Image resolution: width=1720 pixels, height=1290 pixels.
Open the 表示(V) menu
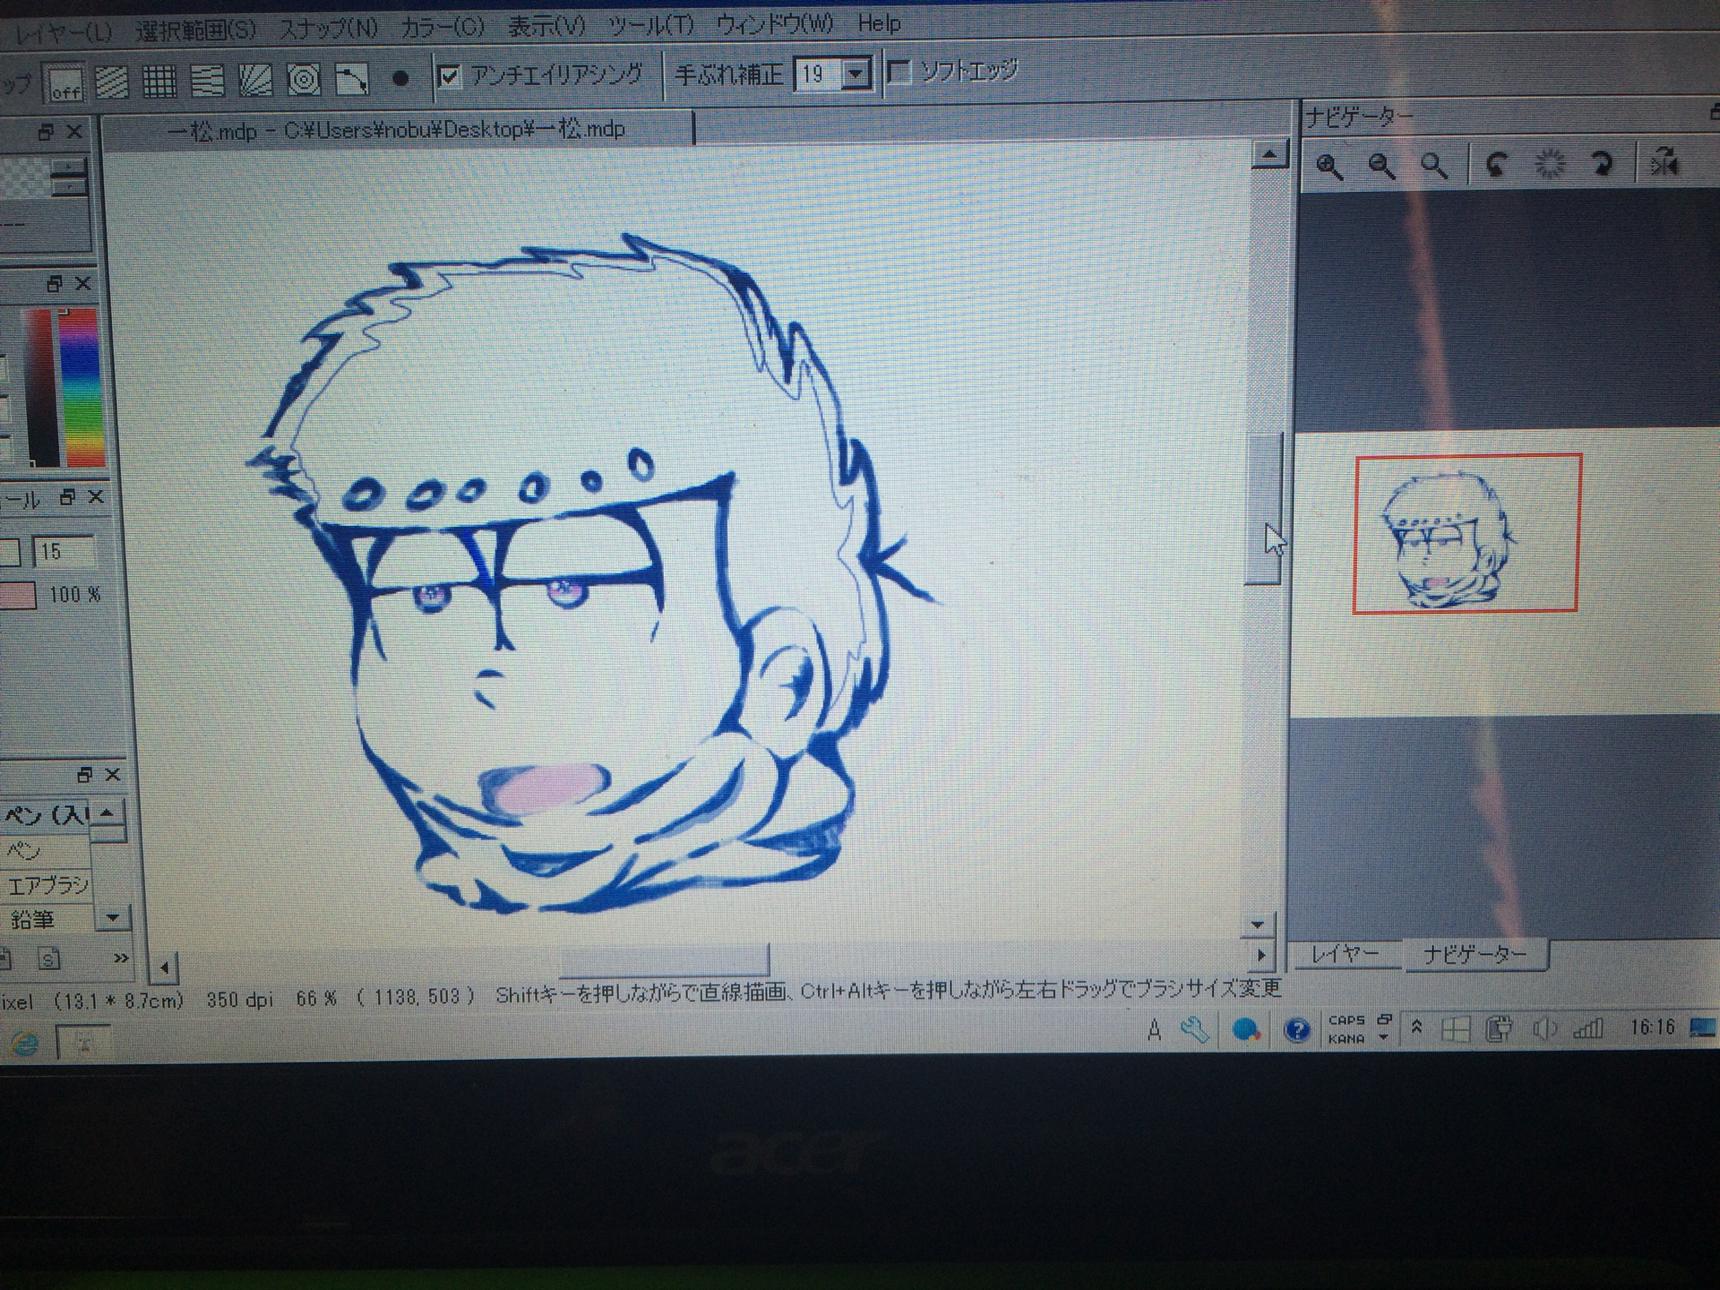[x=546, y=26]
